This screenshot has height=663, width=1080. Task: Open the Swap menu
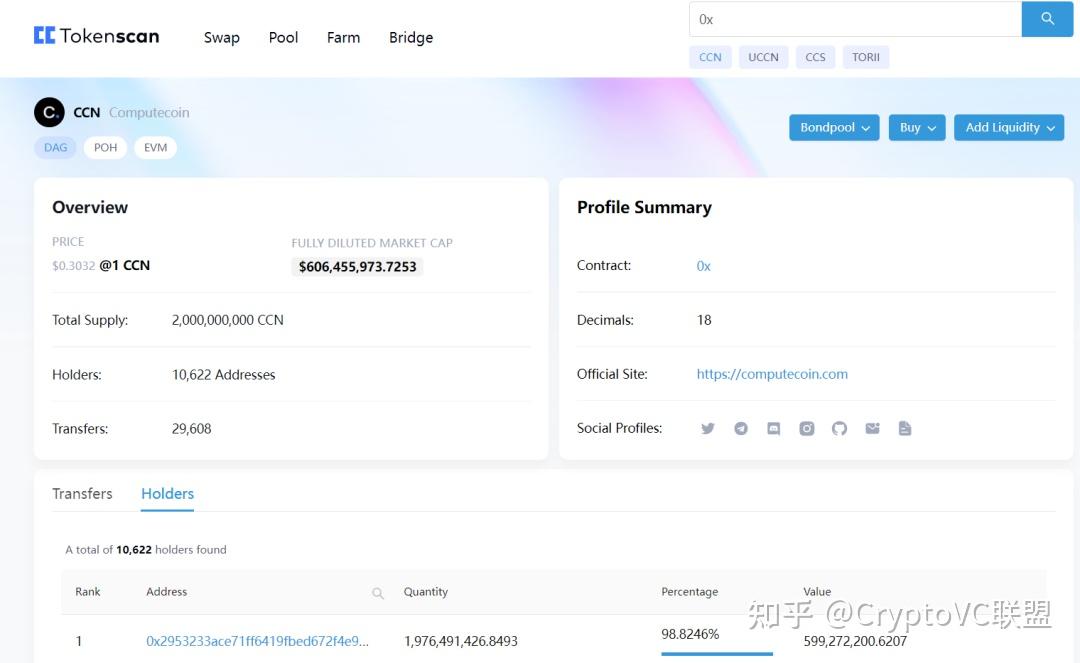(x=222, y=38)
